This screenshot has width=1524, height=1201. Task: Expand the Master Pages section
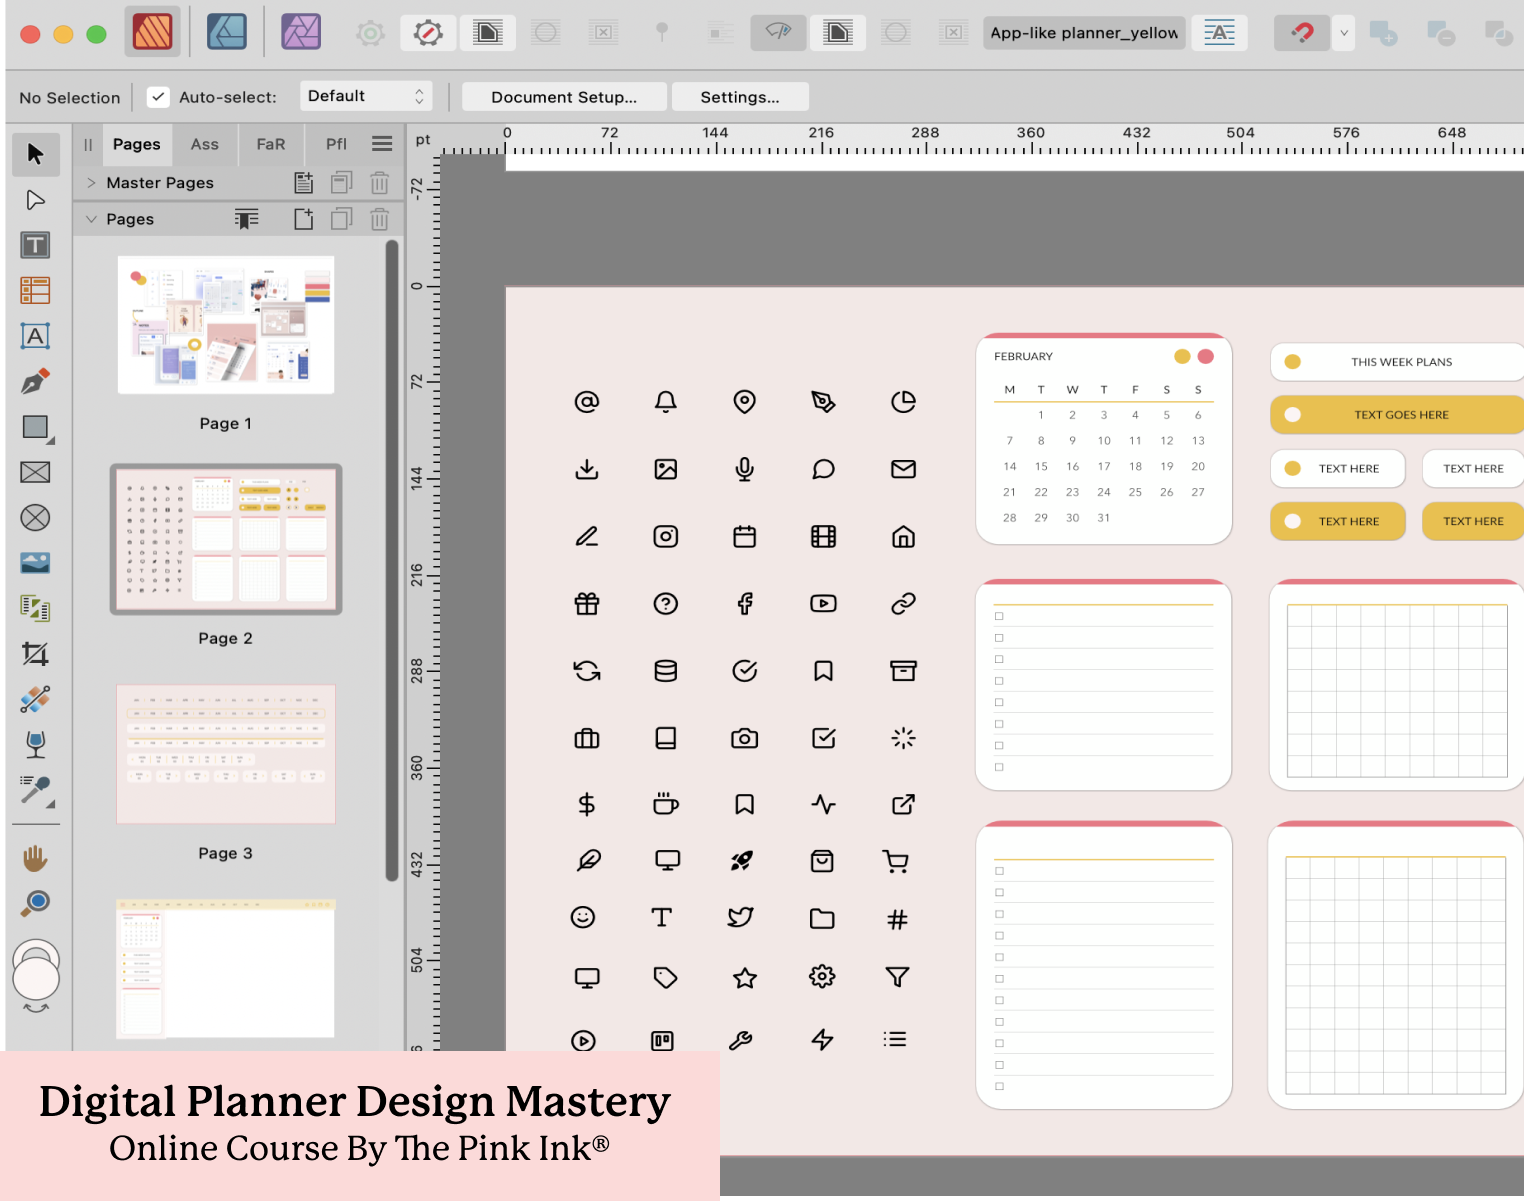tap(91, 182)
